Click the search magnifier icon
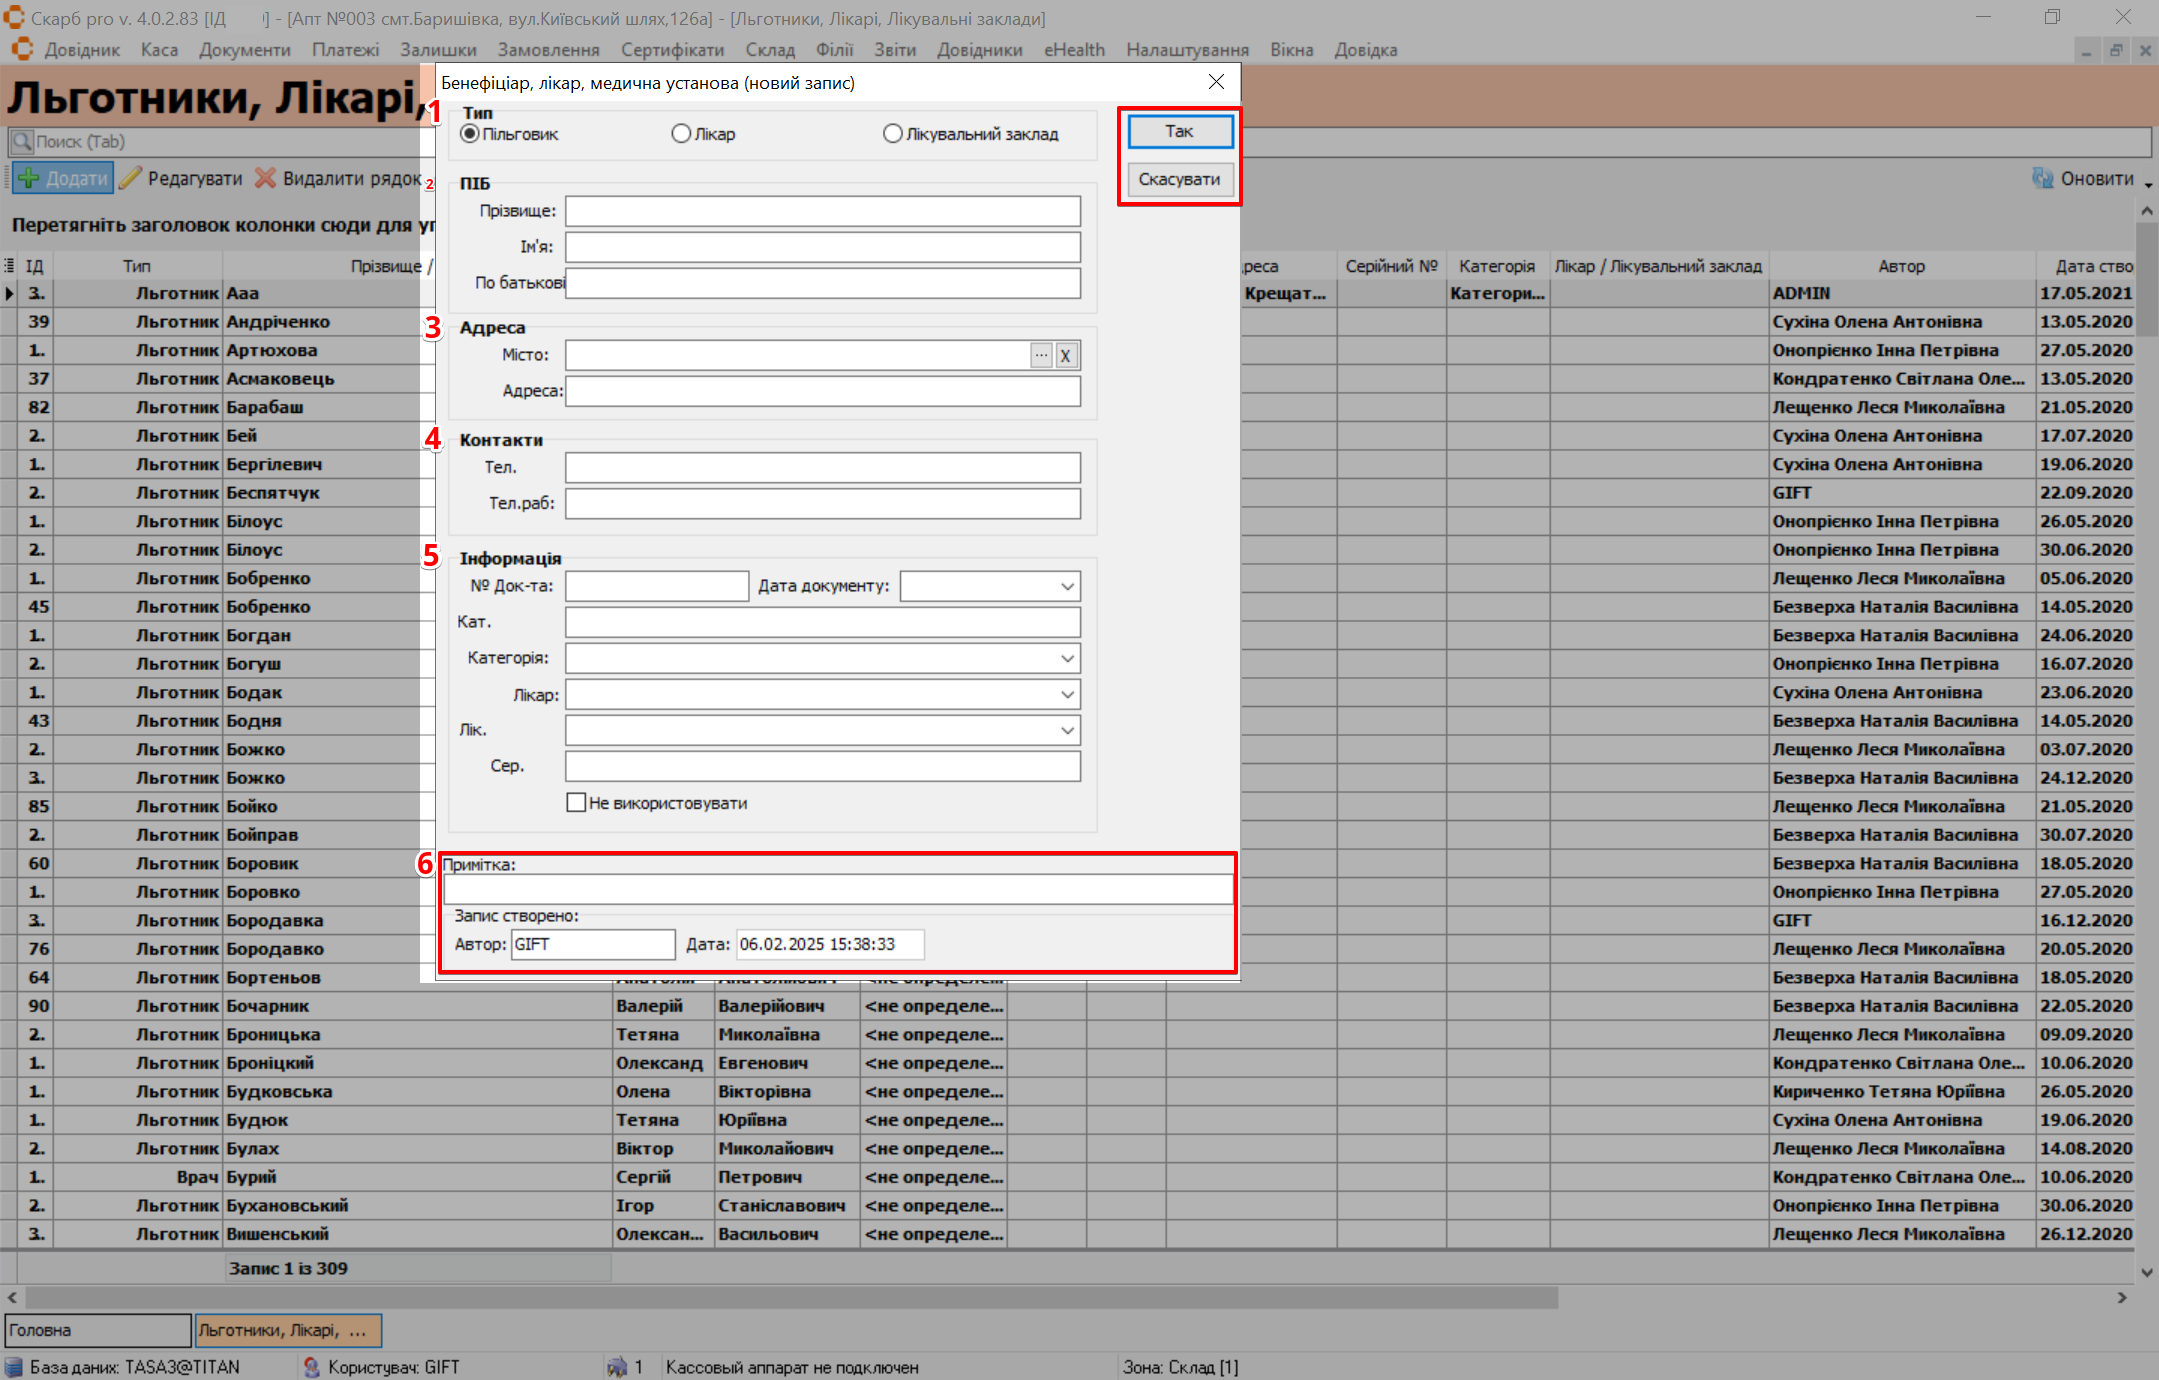This screenshot has height=1380, width=2159. pos(22,141)
